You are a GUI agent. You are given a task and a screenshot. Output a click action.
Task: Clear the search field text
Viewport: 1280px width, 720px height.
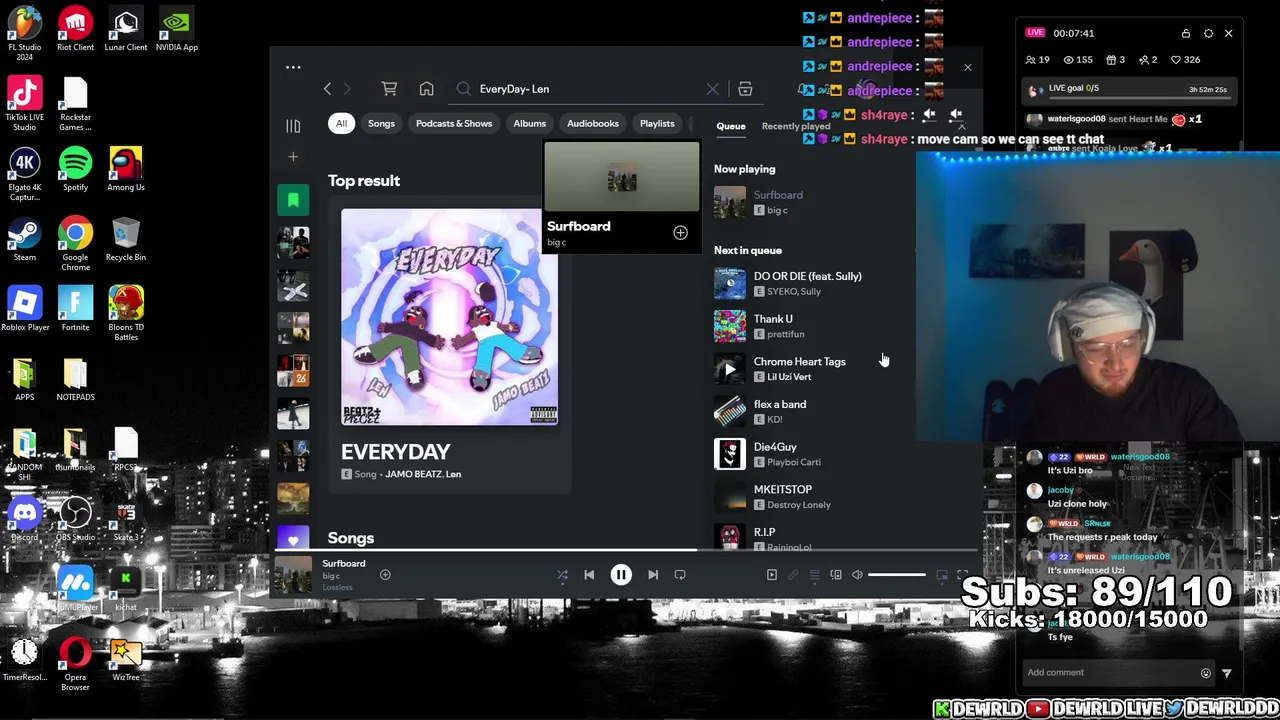712,89
